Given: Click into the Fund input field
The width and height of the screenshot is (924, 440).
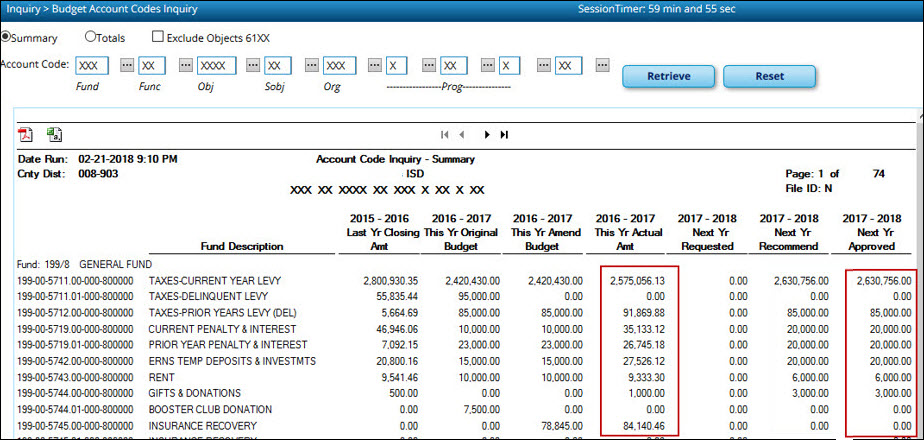Looking at the screenshot, I should coord(92,66).
